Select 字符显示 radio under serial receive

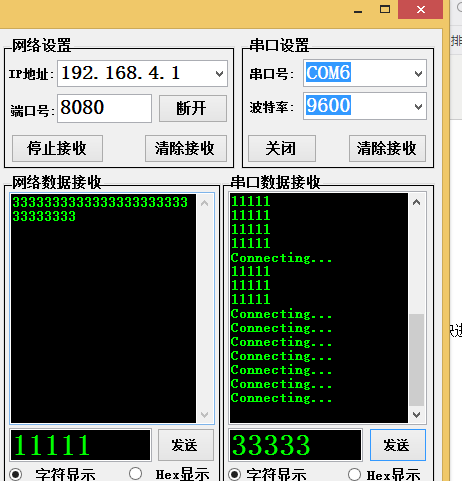click(235, 474)
